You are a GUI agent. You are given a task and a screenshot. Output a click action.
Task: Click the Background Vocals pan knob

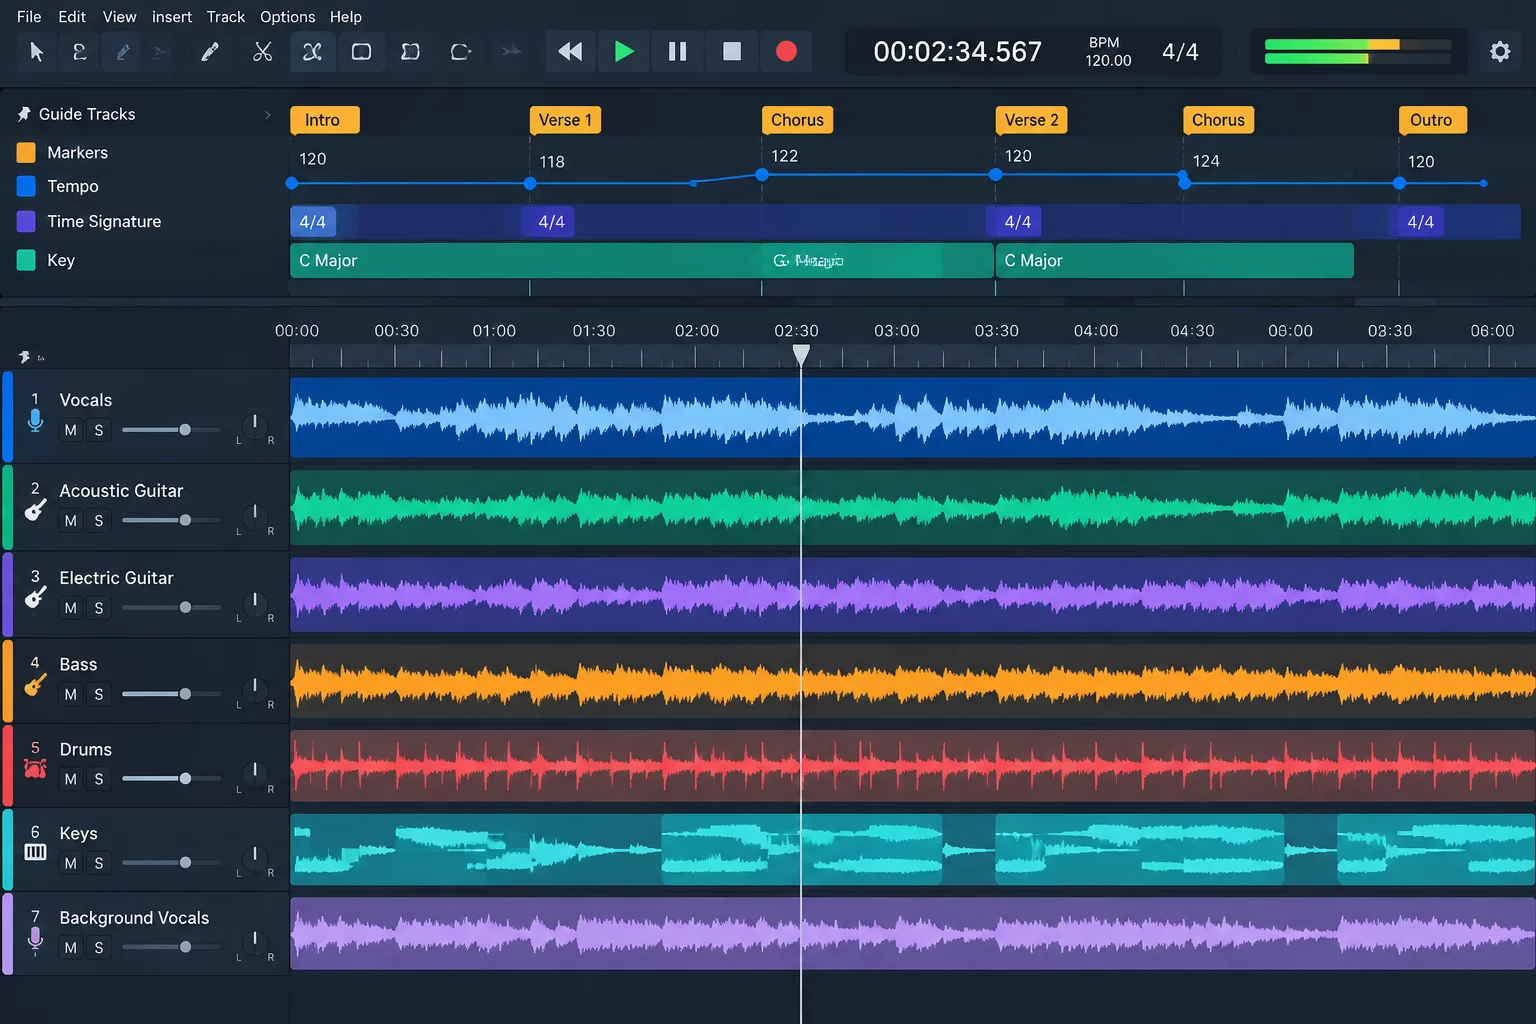click(255, 940)
